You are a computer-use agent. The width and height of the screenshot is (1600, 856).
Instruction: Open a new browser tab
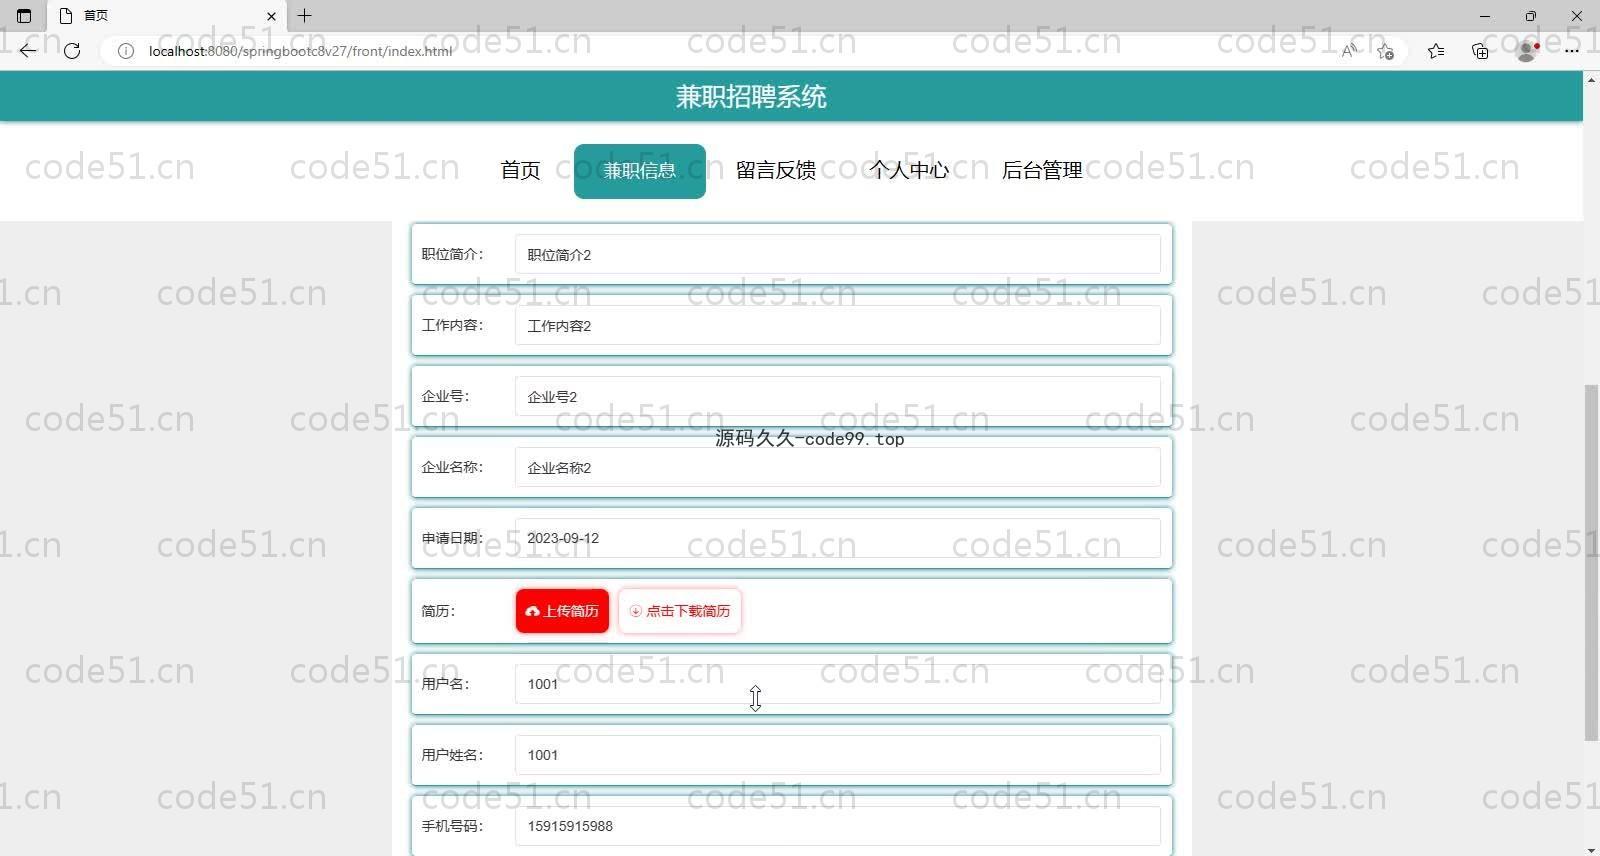[x=305, y=15]
